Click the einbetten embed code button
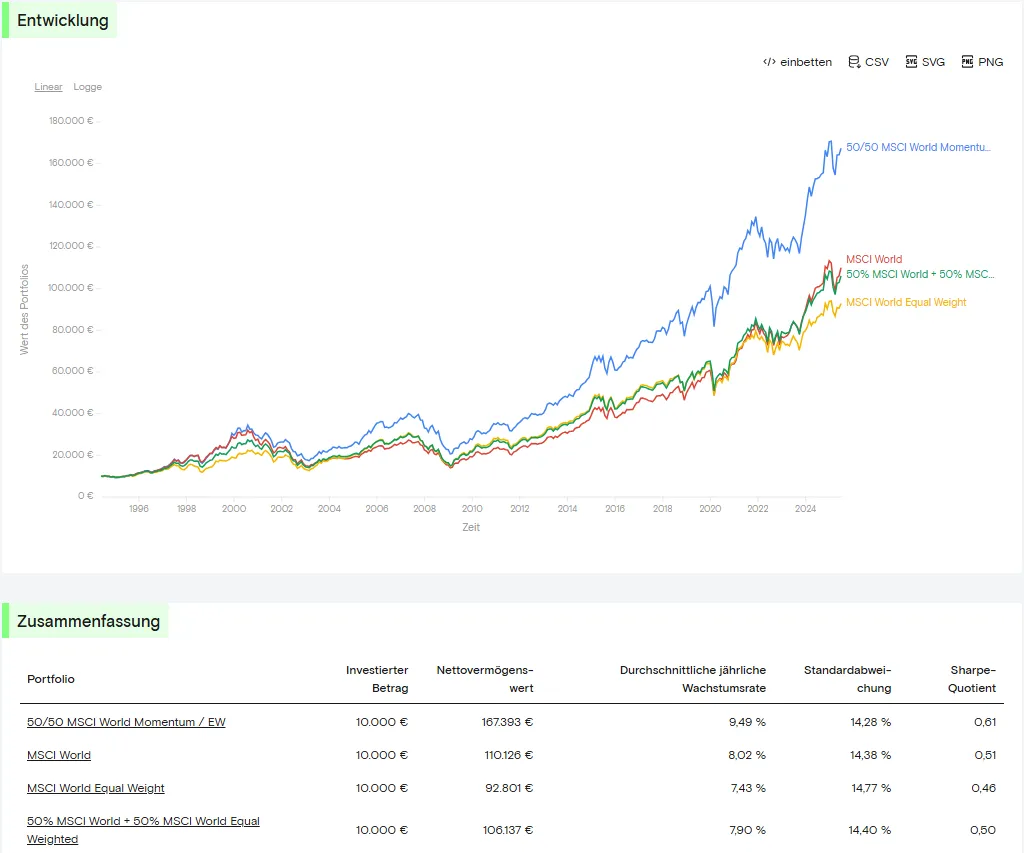1024x853 pixels. [x=797, y=62]
